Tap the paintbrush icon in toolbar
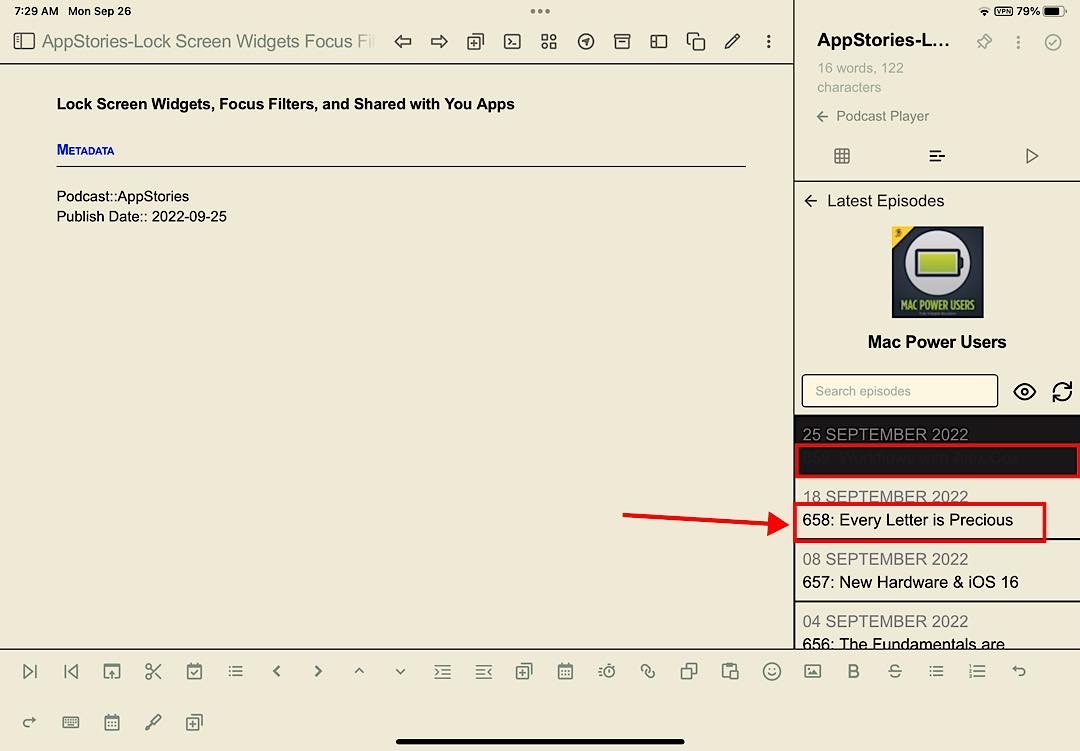 pos(153,722)
